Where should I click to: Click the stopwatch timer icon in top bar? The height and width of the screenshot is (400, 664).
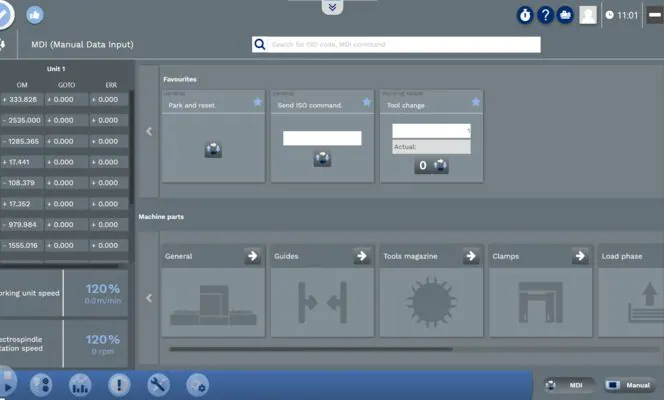click(524, 15)
